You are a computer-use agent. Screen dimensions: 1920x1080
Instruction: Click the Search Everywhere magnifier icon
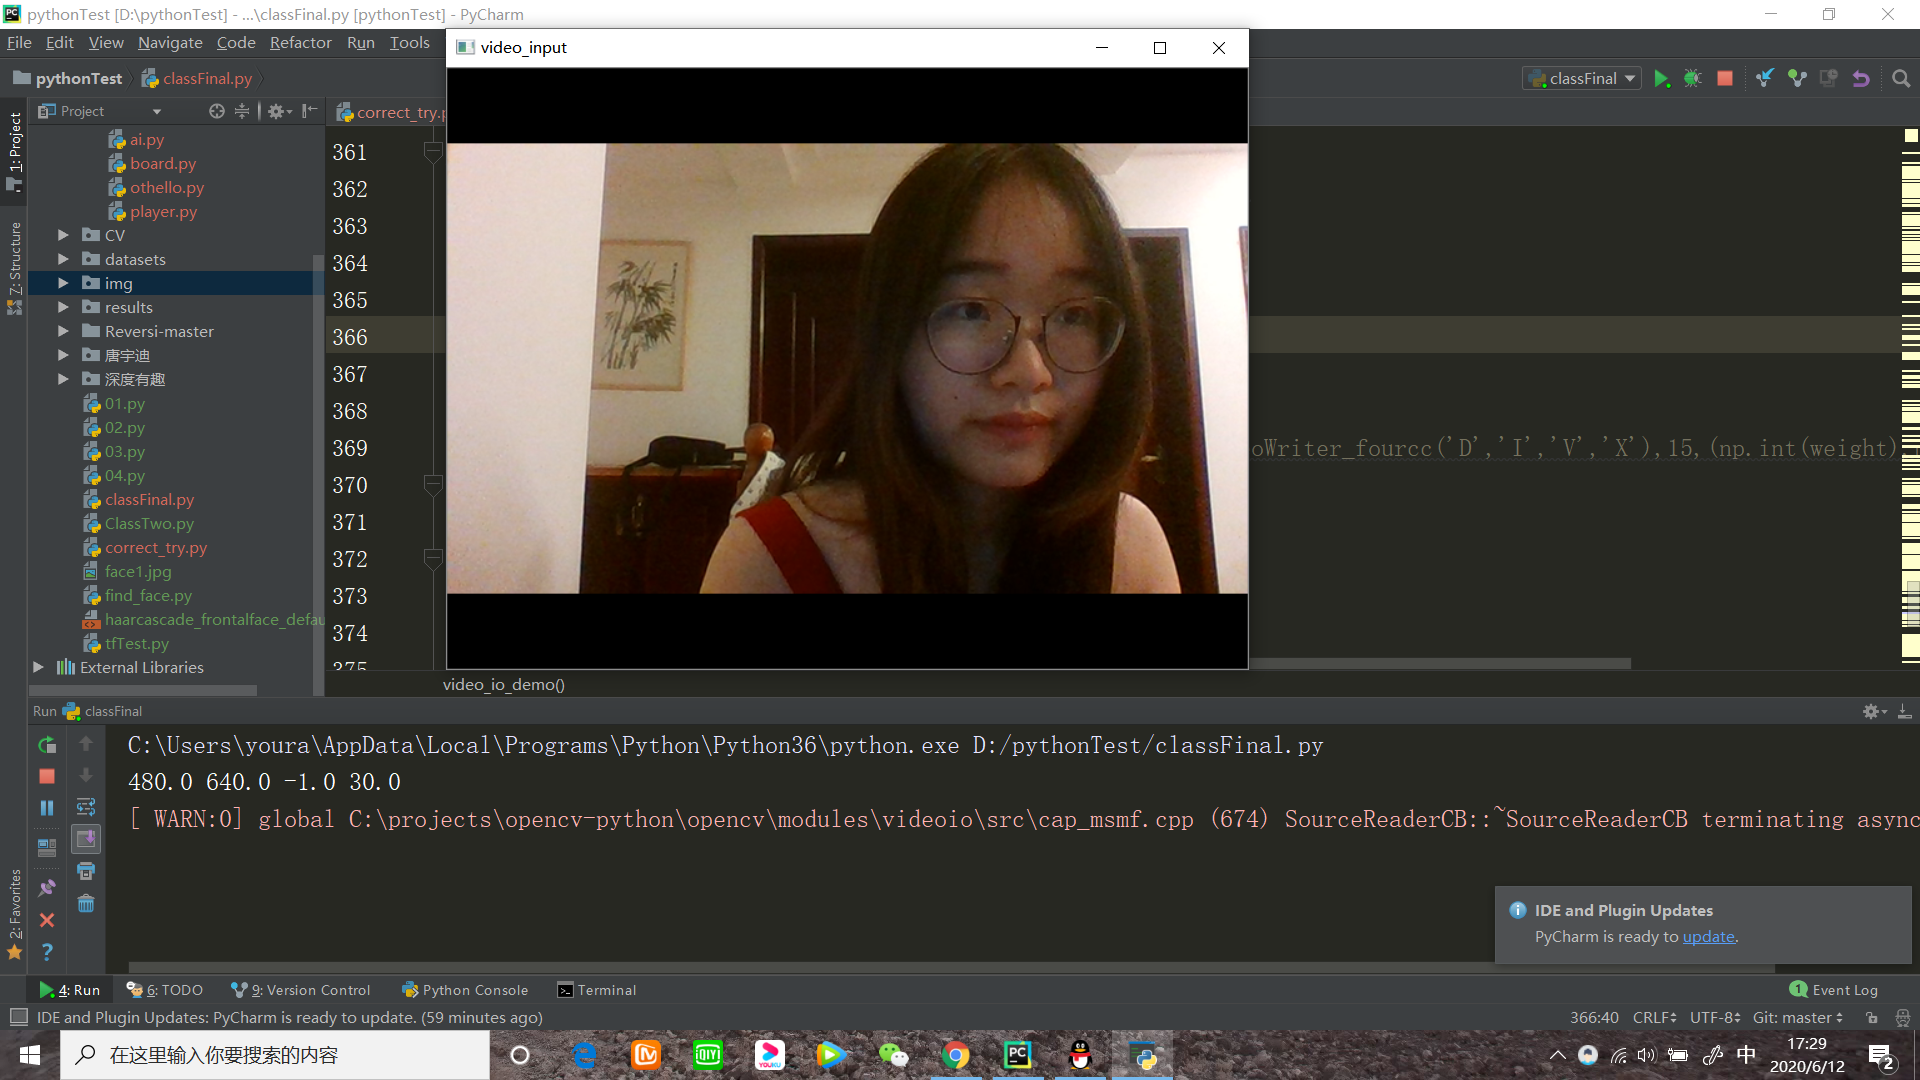coord(1901,79)
